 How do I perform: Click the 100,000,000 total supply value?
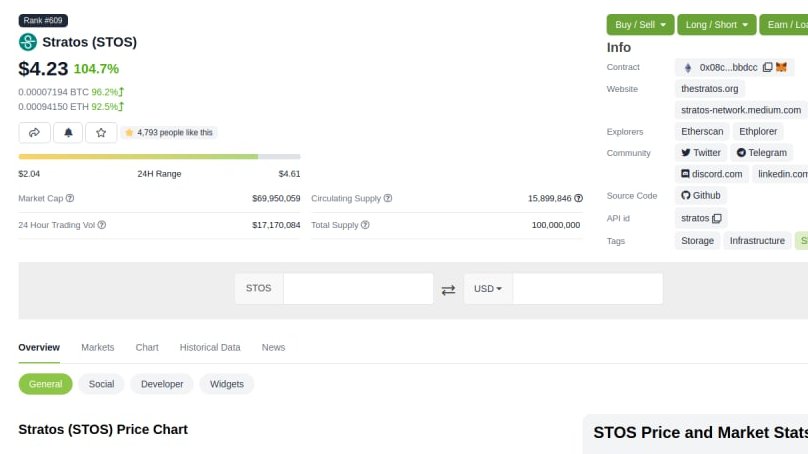click(556, 225)
